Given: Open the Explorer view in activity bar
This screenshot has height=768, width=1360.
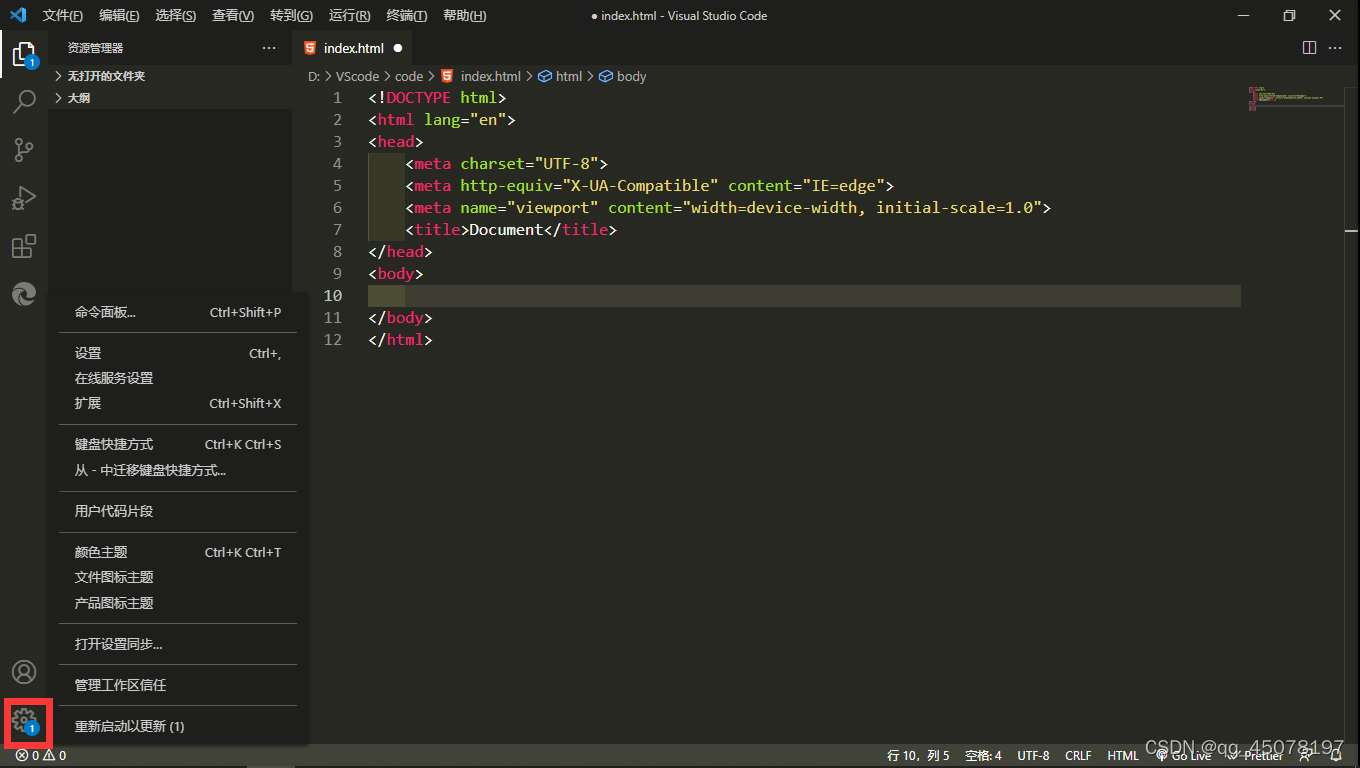Looking at the screenshot, I should tap(24, 54).
